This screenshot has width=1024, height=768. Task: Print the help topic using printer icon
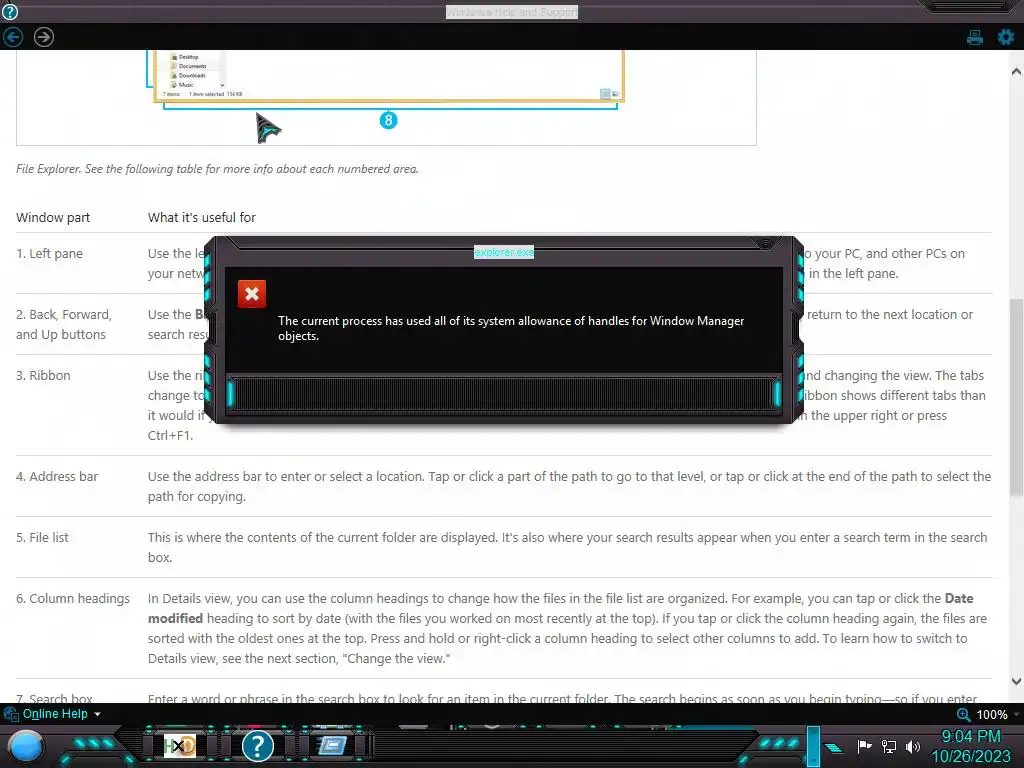point(975,37)
